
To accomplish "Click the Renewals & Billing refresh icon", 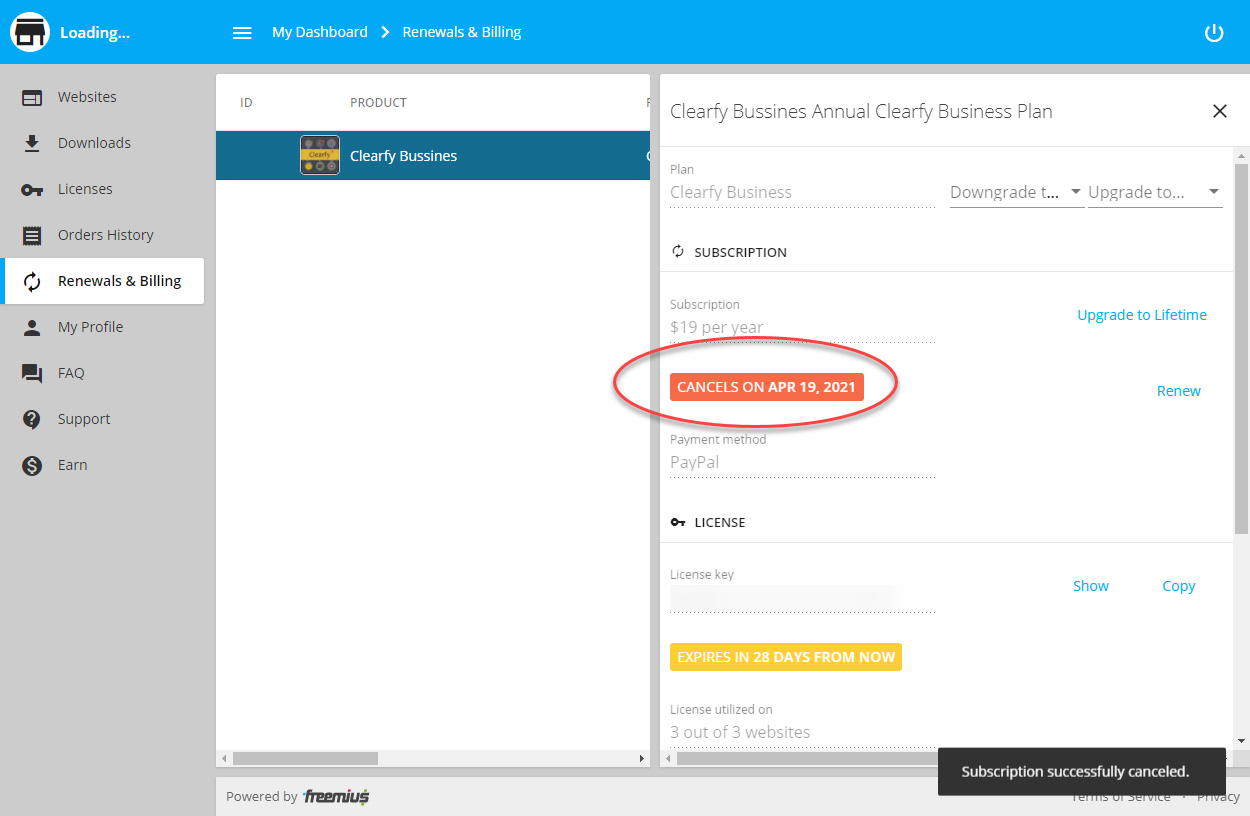I will (32, 281).
